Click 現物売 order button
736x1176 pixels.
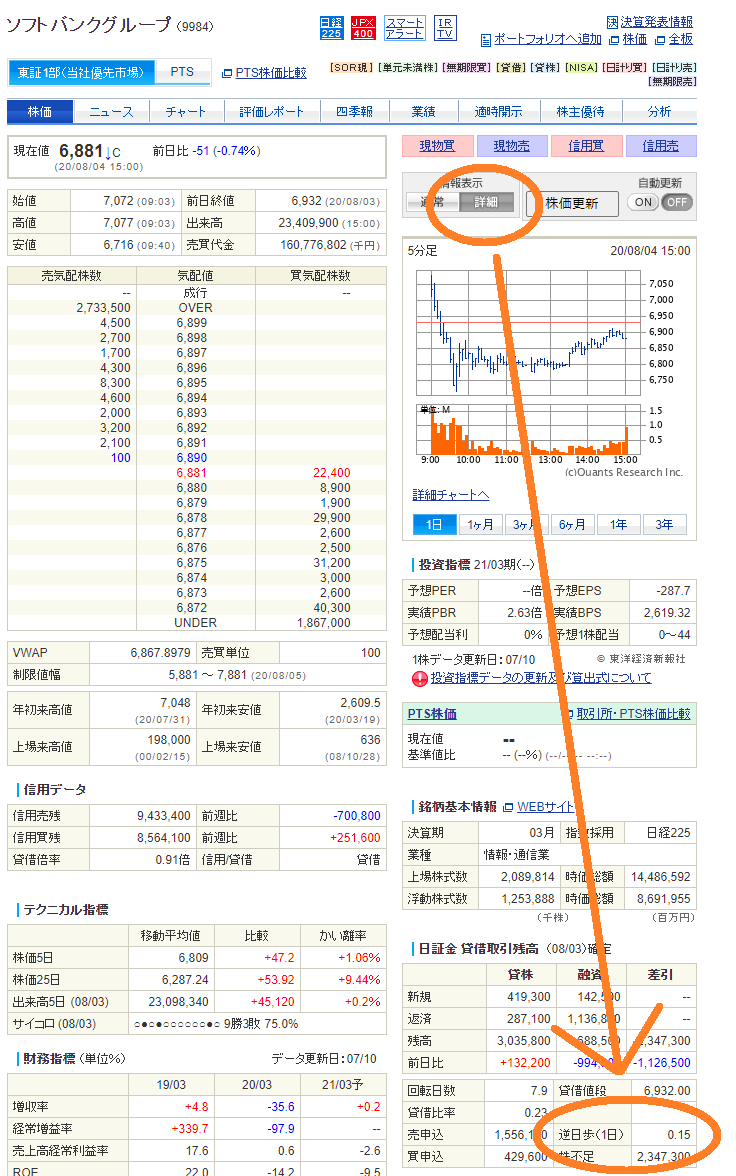(x=512, y=146)
